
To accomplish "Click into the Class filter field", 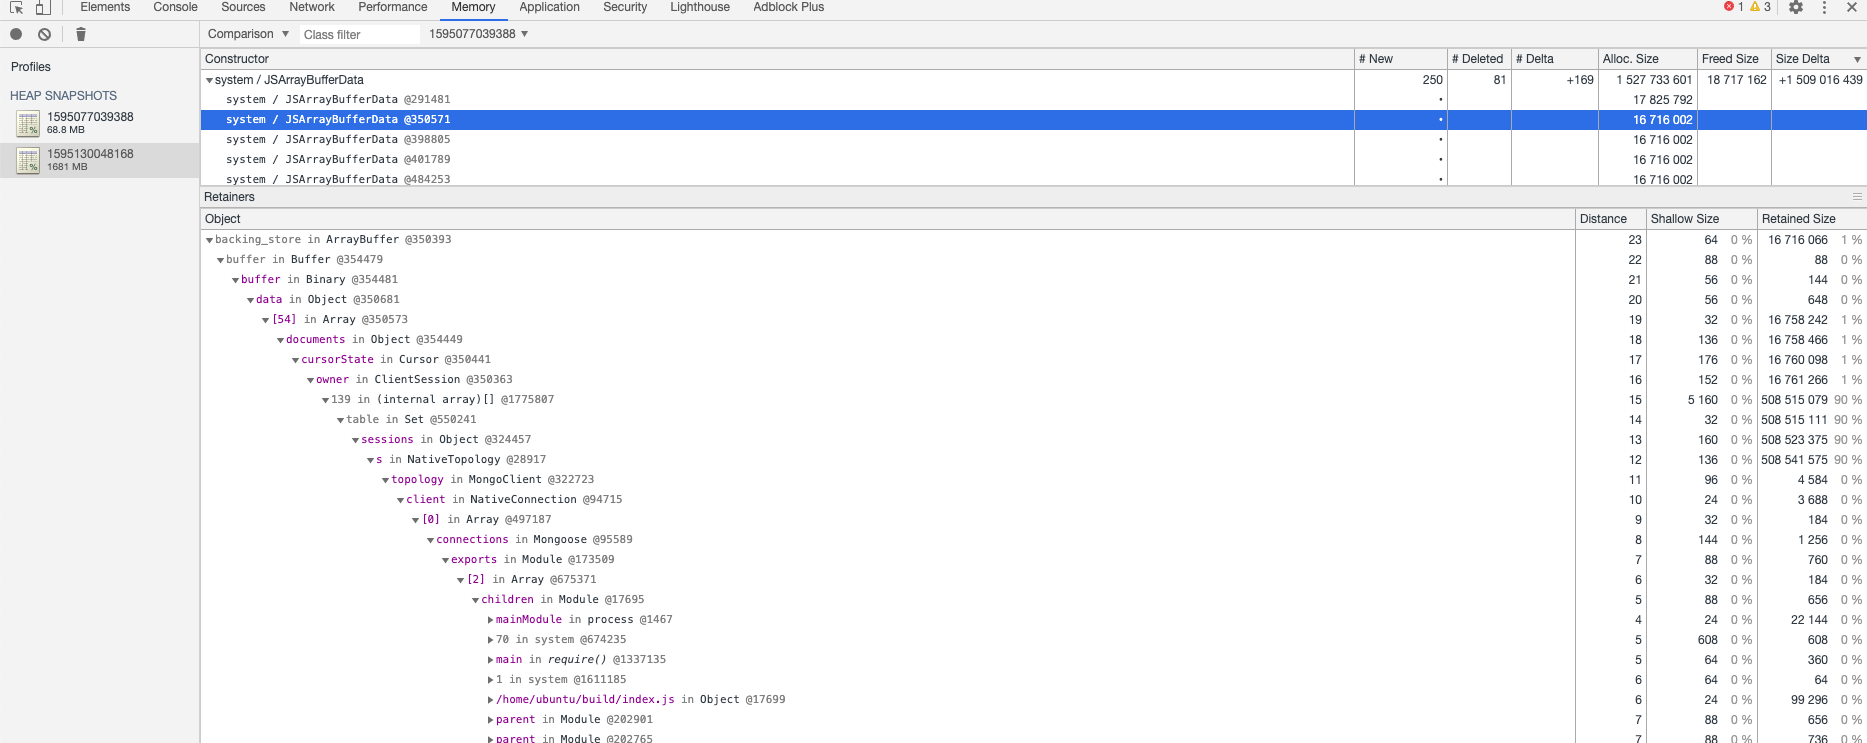I will click(359, 34).
